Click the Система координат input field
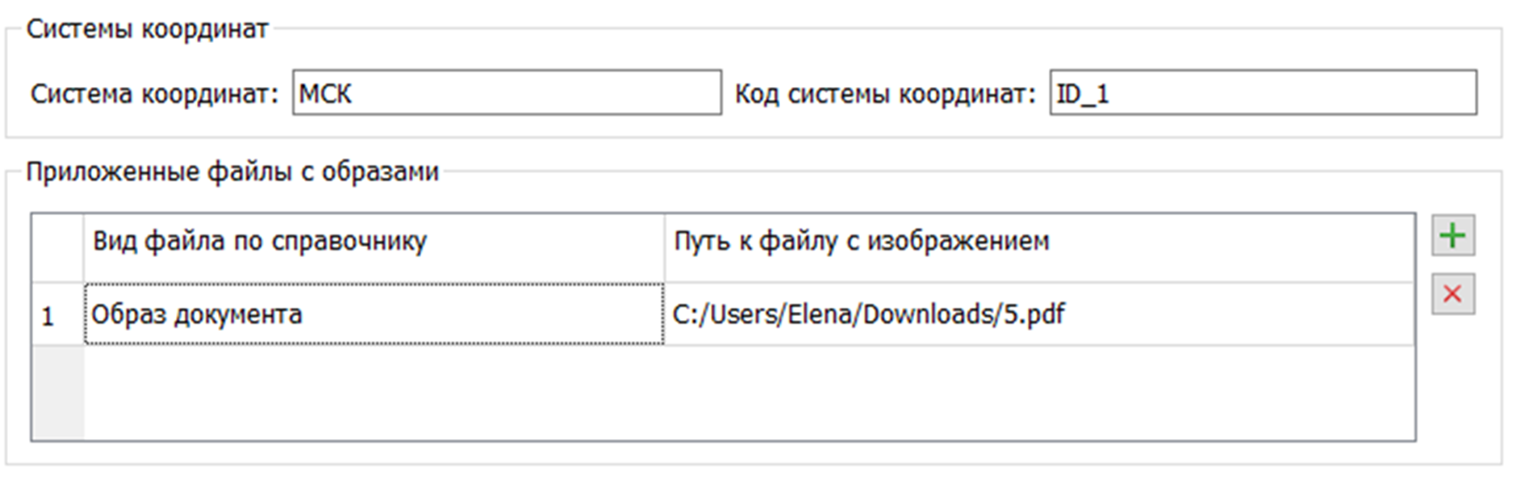 (x=506, y=94)
